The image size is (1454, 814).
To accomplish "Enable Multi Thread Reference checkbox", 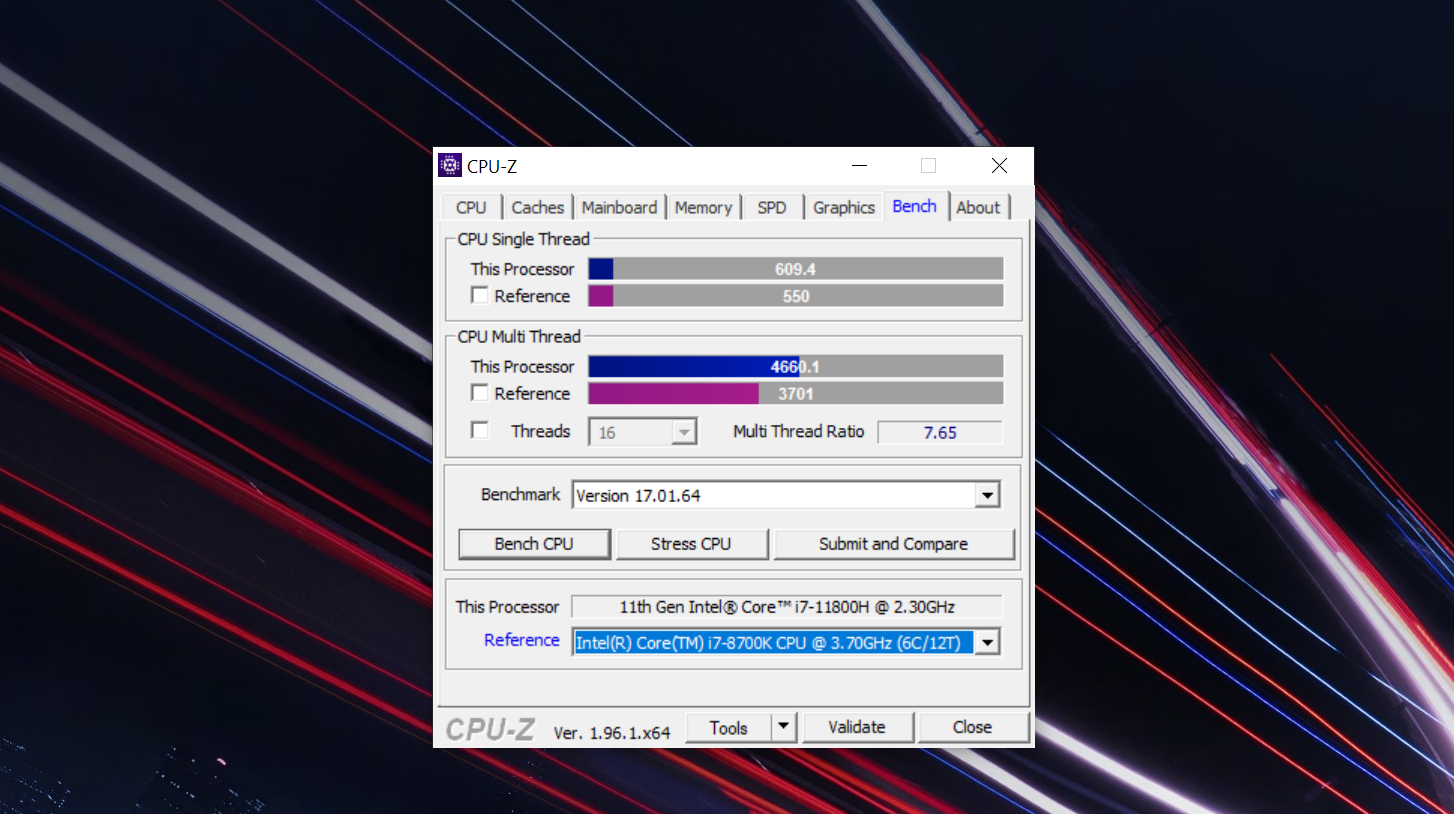I will [480, 393].
